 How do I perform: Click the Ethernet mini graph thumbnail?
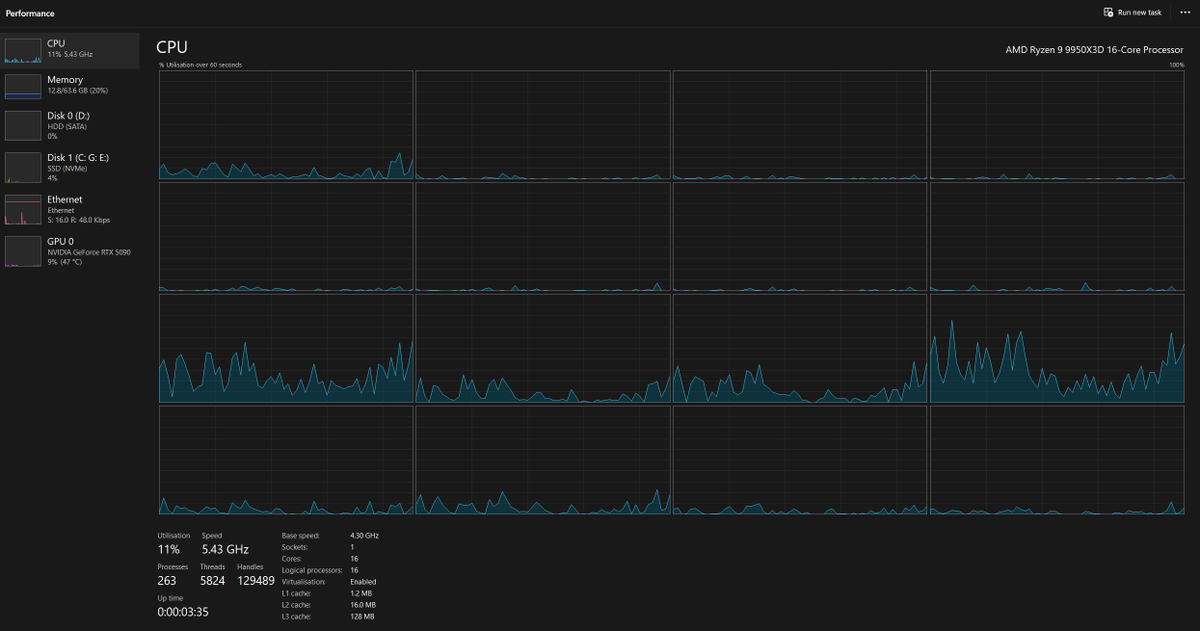click(23, 209)
